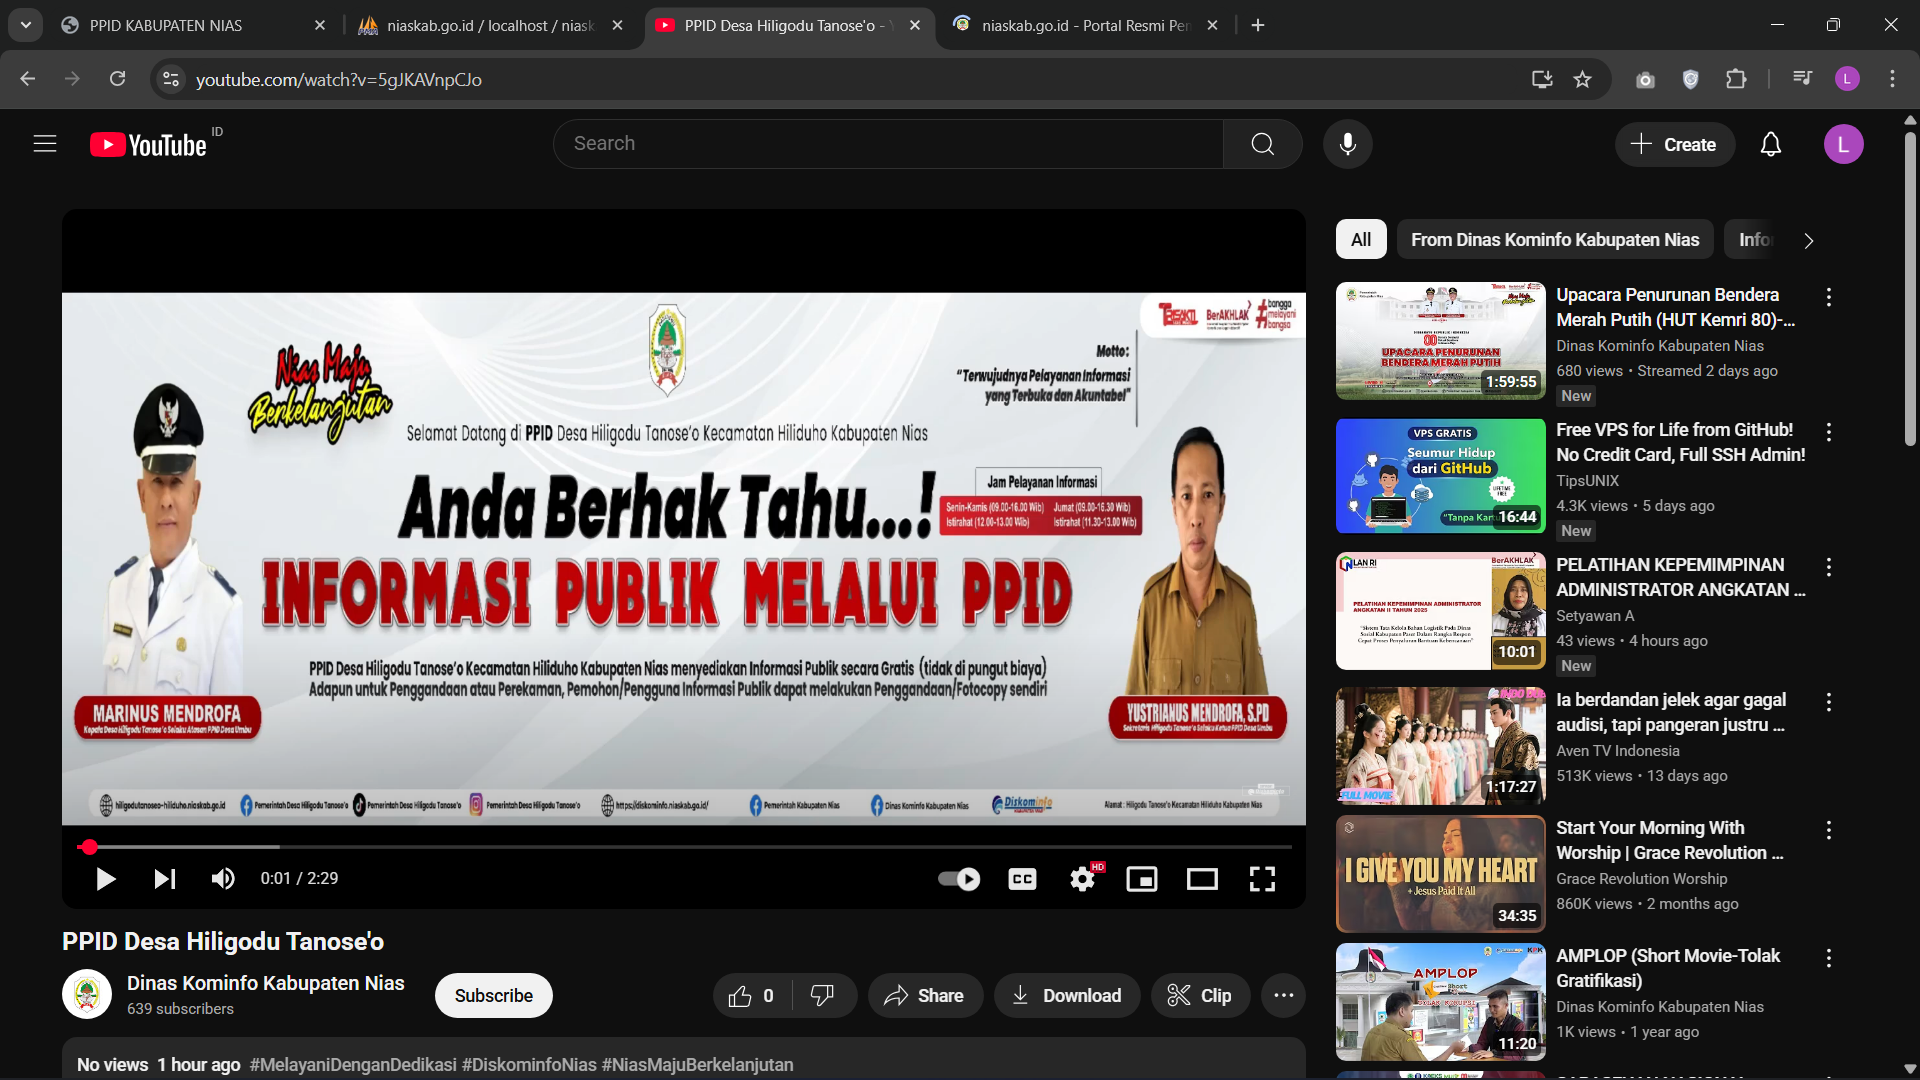Screen dimensions: 1920x1080
Task: Open more actions ellipsis below video
Action: (x=1283, y=996)
